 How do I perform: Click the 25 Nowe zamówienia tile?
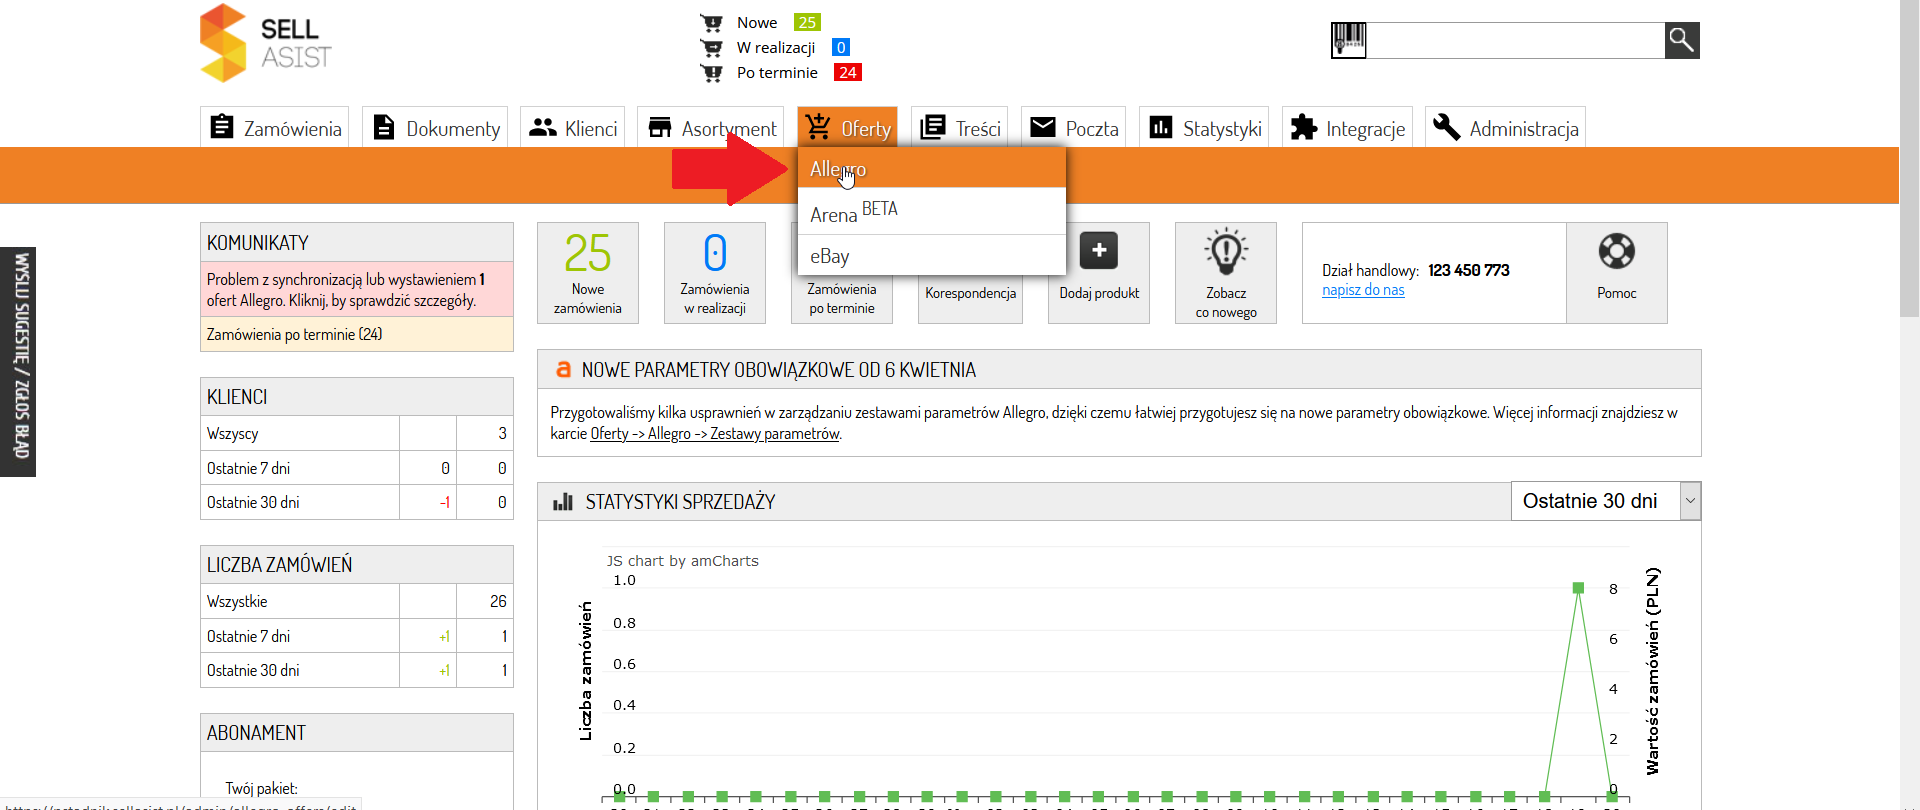(x=588, y=273)
